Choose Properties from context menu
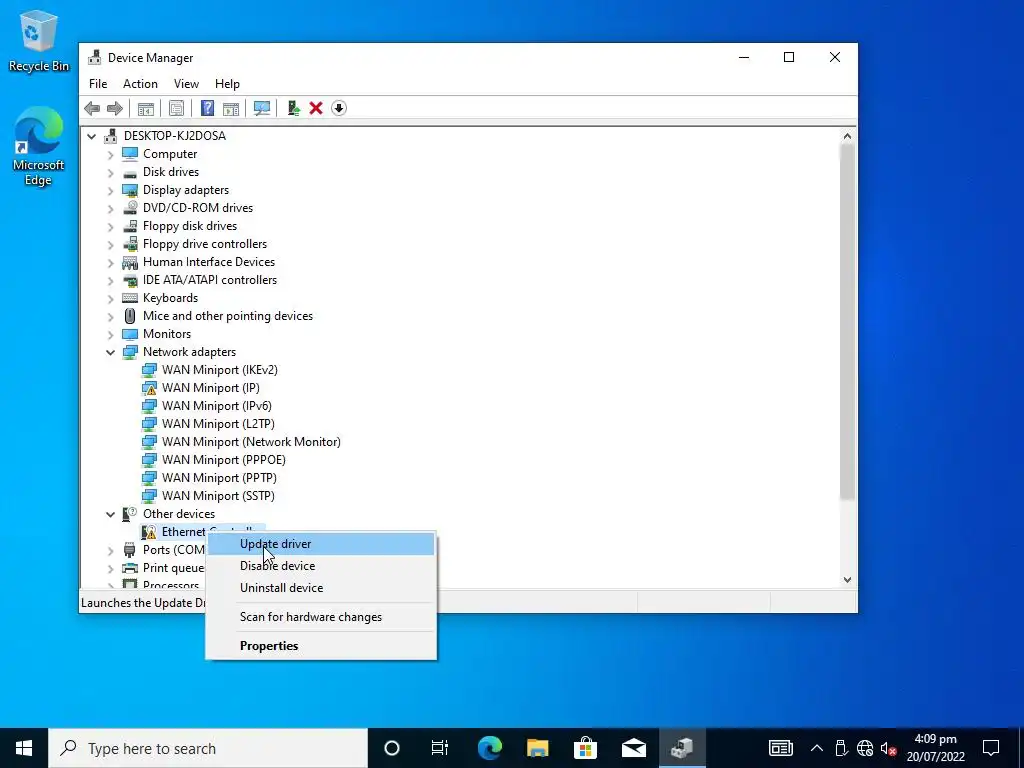This screenshot has width=1024, height=768. [321, 646]
